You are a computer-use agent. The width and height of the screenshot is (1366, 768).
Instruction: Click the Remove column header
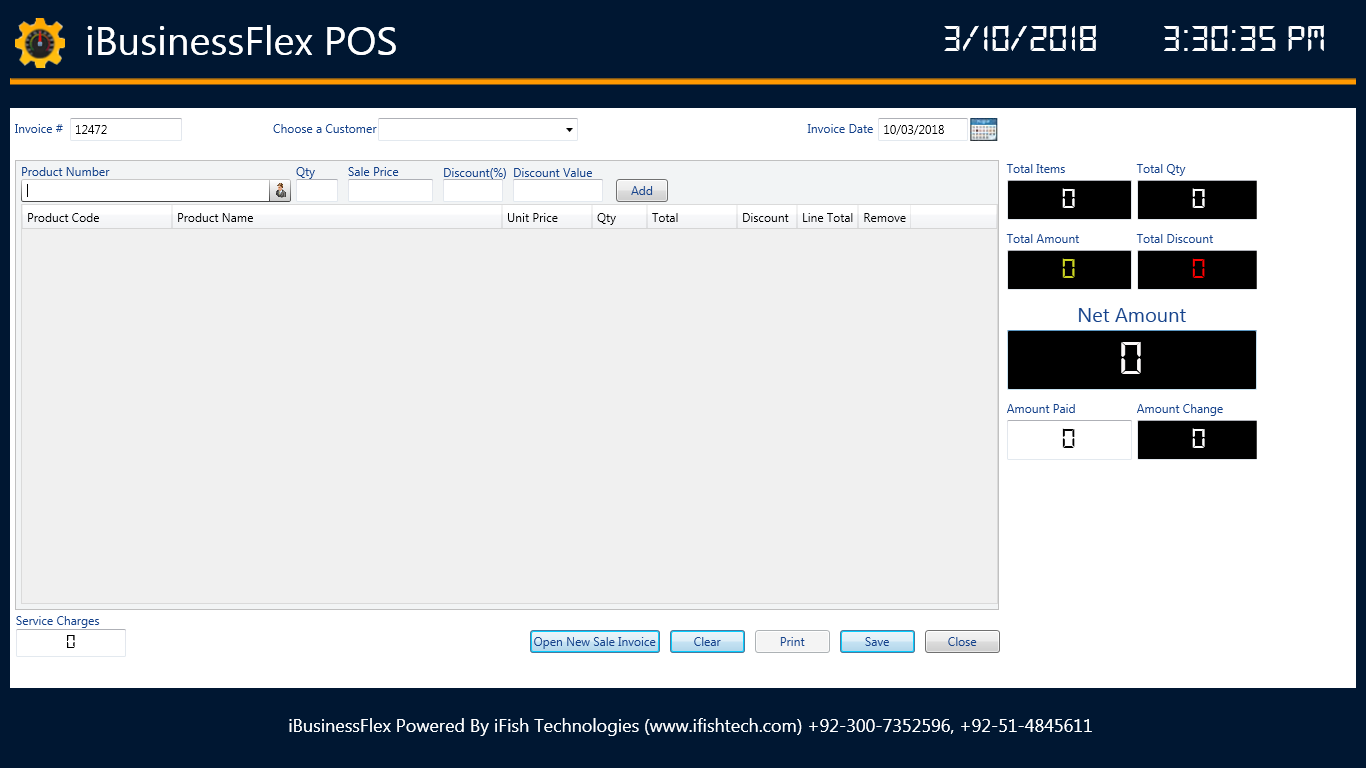point(885,218)
